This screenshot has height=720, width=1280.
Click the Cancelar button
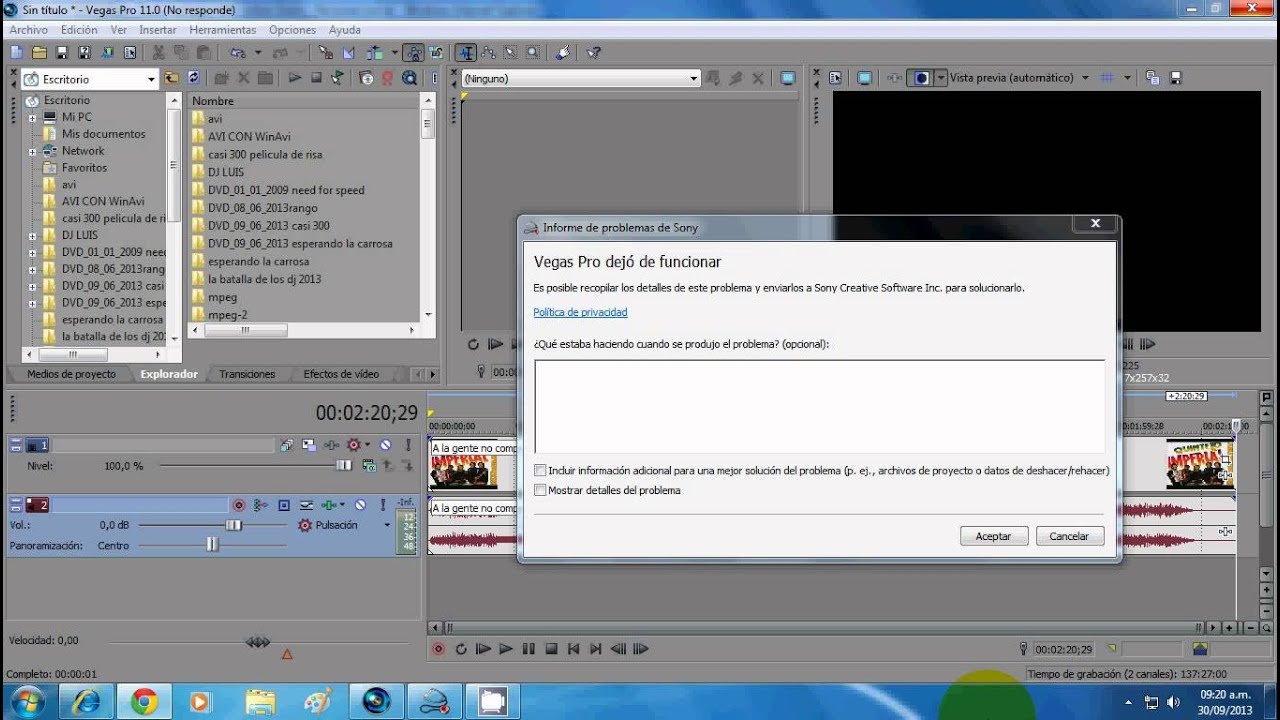(1069, 536)
